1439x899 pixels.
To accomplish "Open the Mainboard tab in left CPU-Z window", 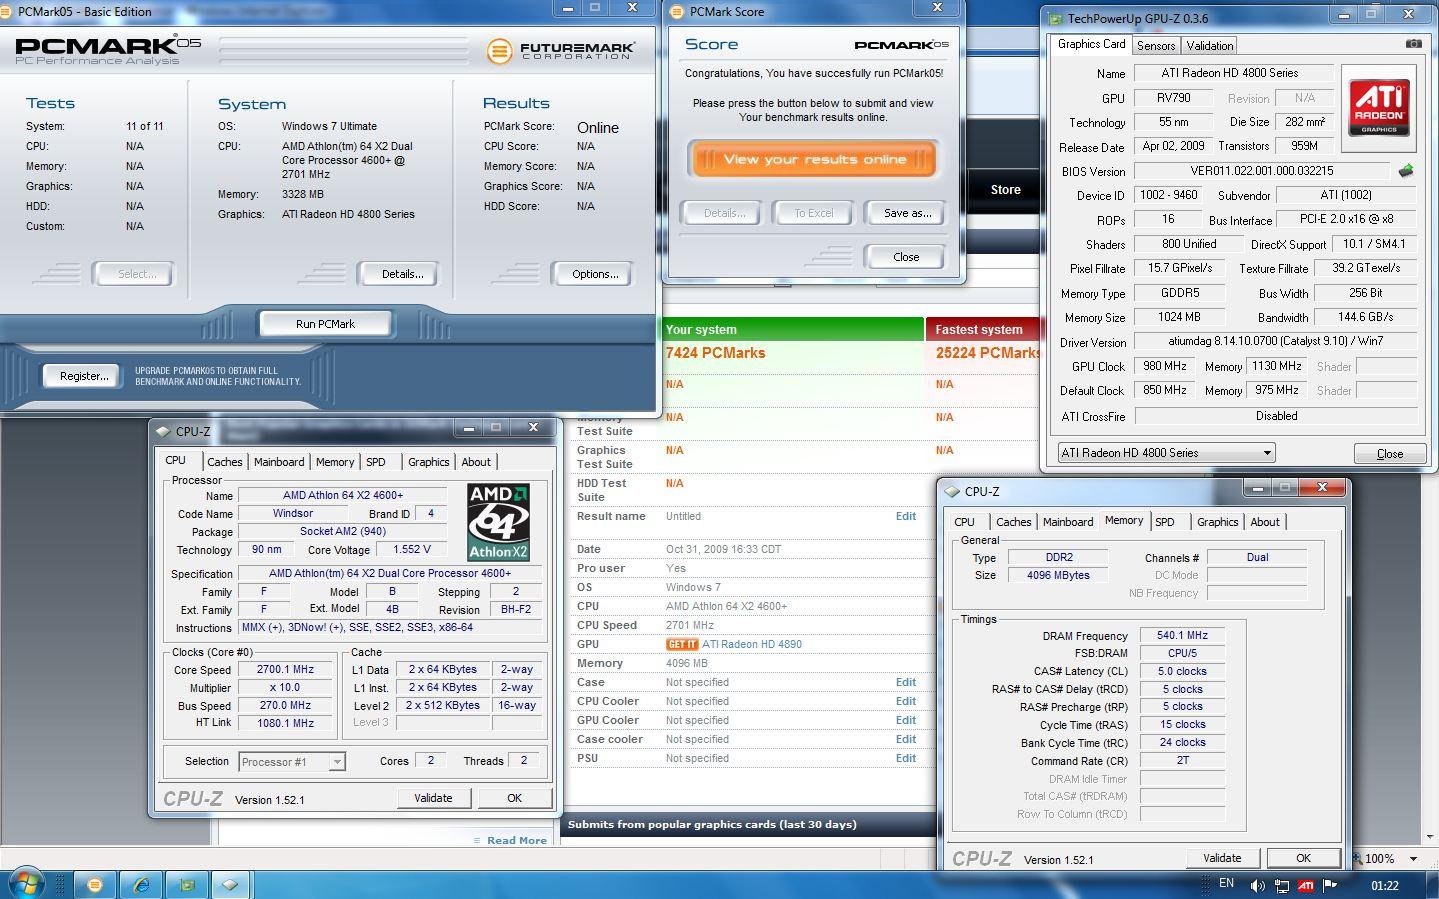I will (278, 462).
